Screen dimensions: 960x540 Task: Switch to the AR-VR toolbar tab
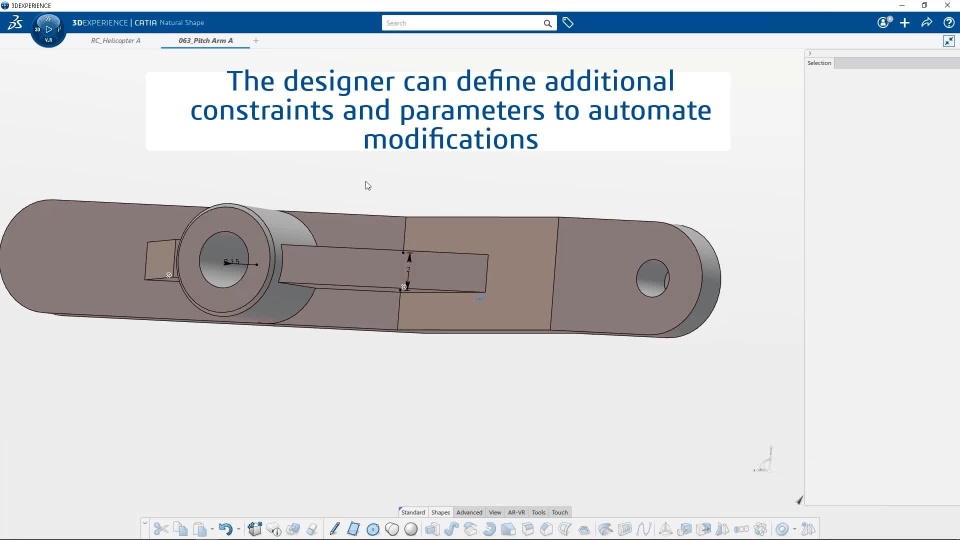(x=516, y=512)
